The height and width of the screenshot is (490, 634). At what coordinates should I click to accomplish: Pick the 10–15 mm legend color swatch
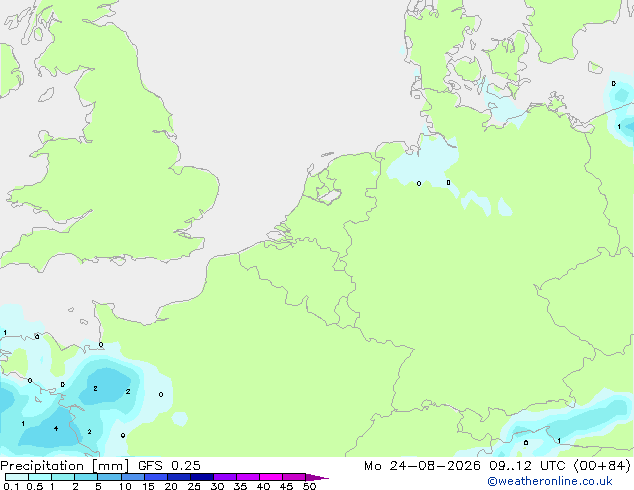pyautogui.click(x=132, y=477)
